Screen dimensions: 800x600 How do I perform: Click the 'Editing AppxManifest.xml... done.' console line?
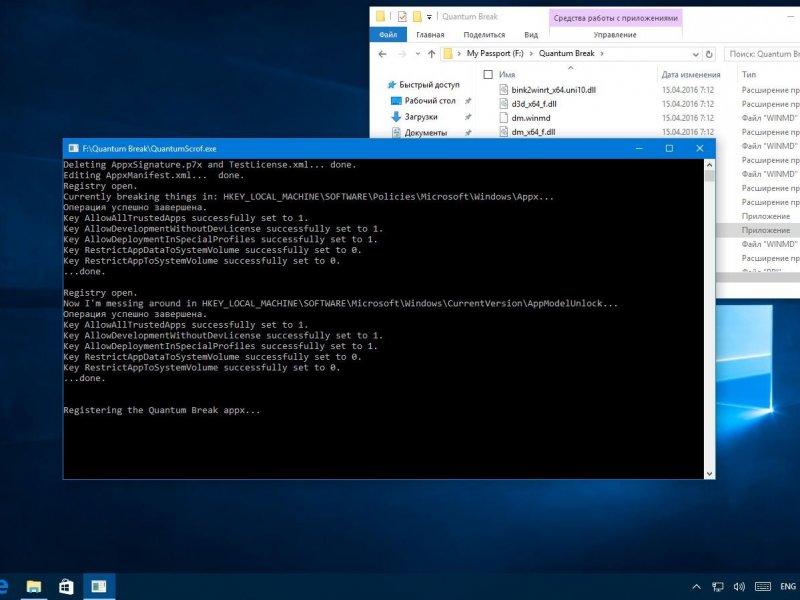(154, 176)
